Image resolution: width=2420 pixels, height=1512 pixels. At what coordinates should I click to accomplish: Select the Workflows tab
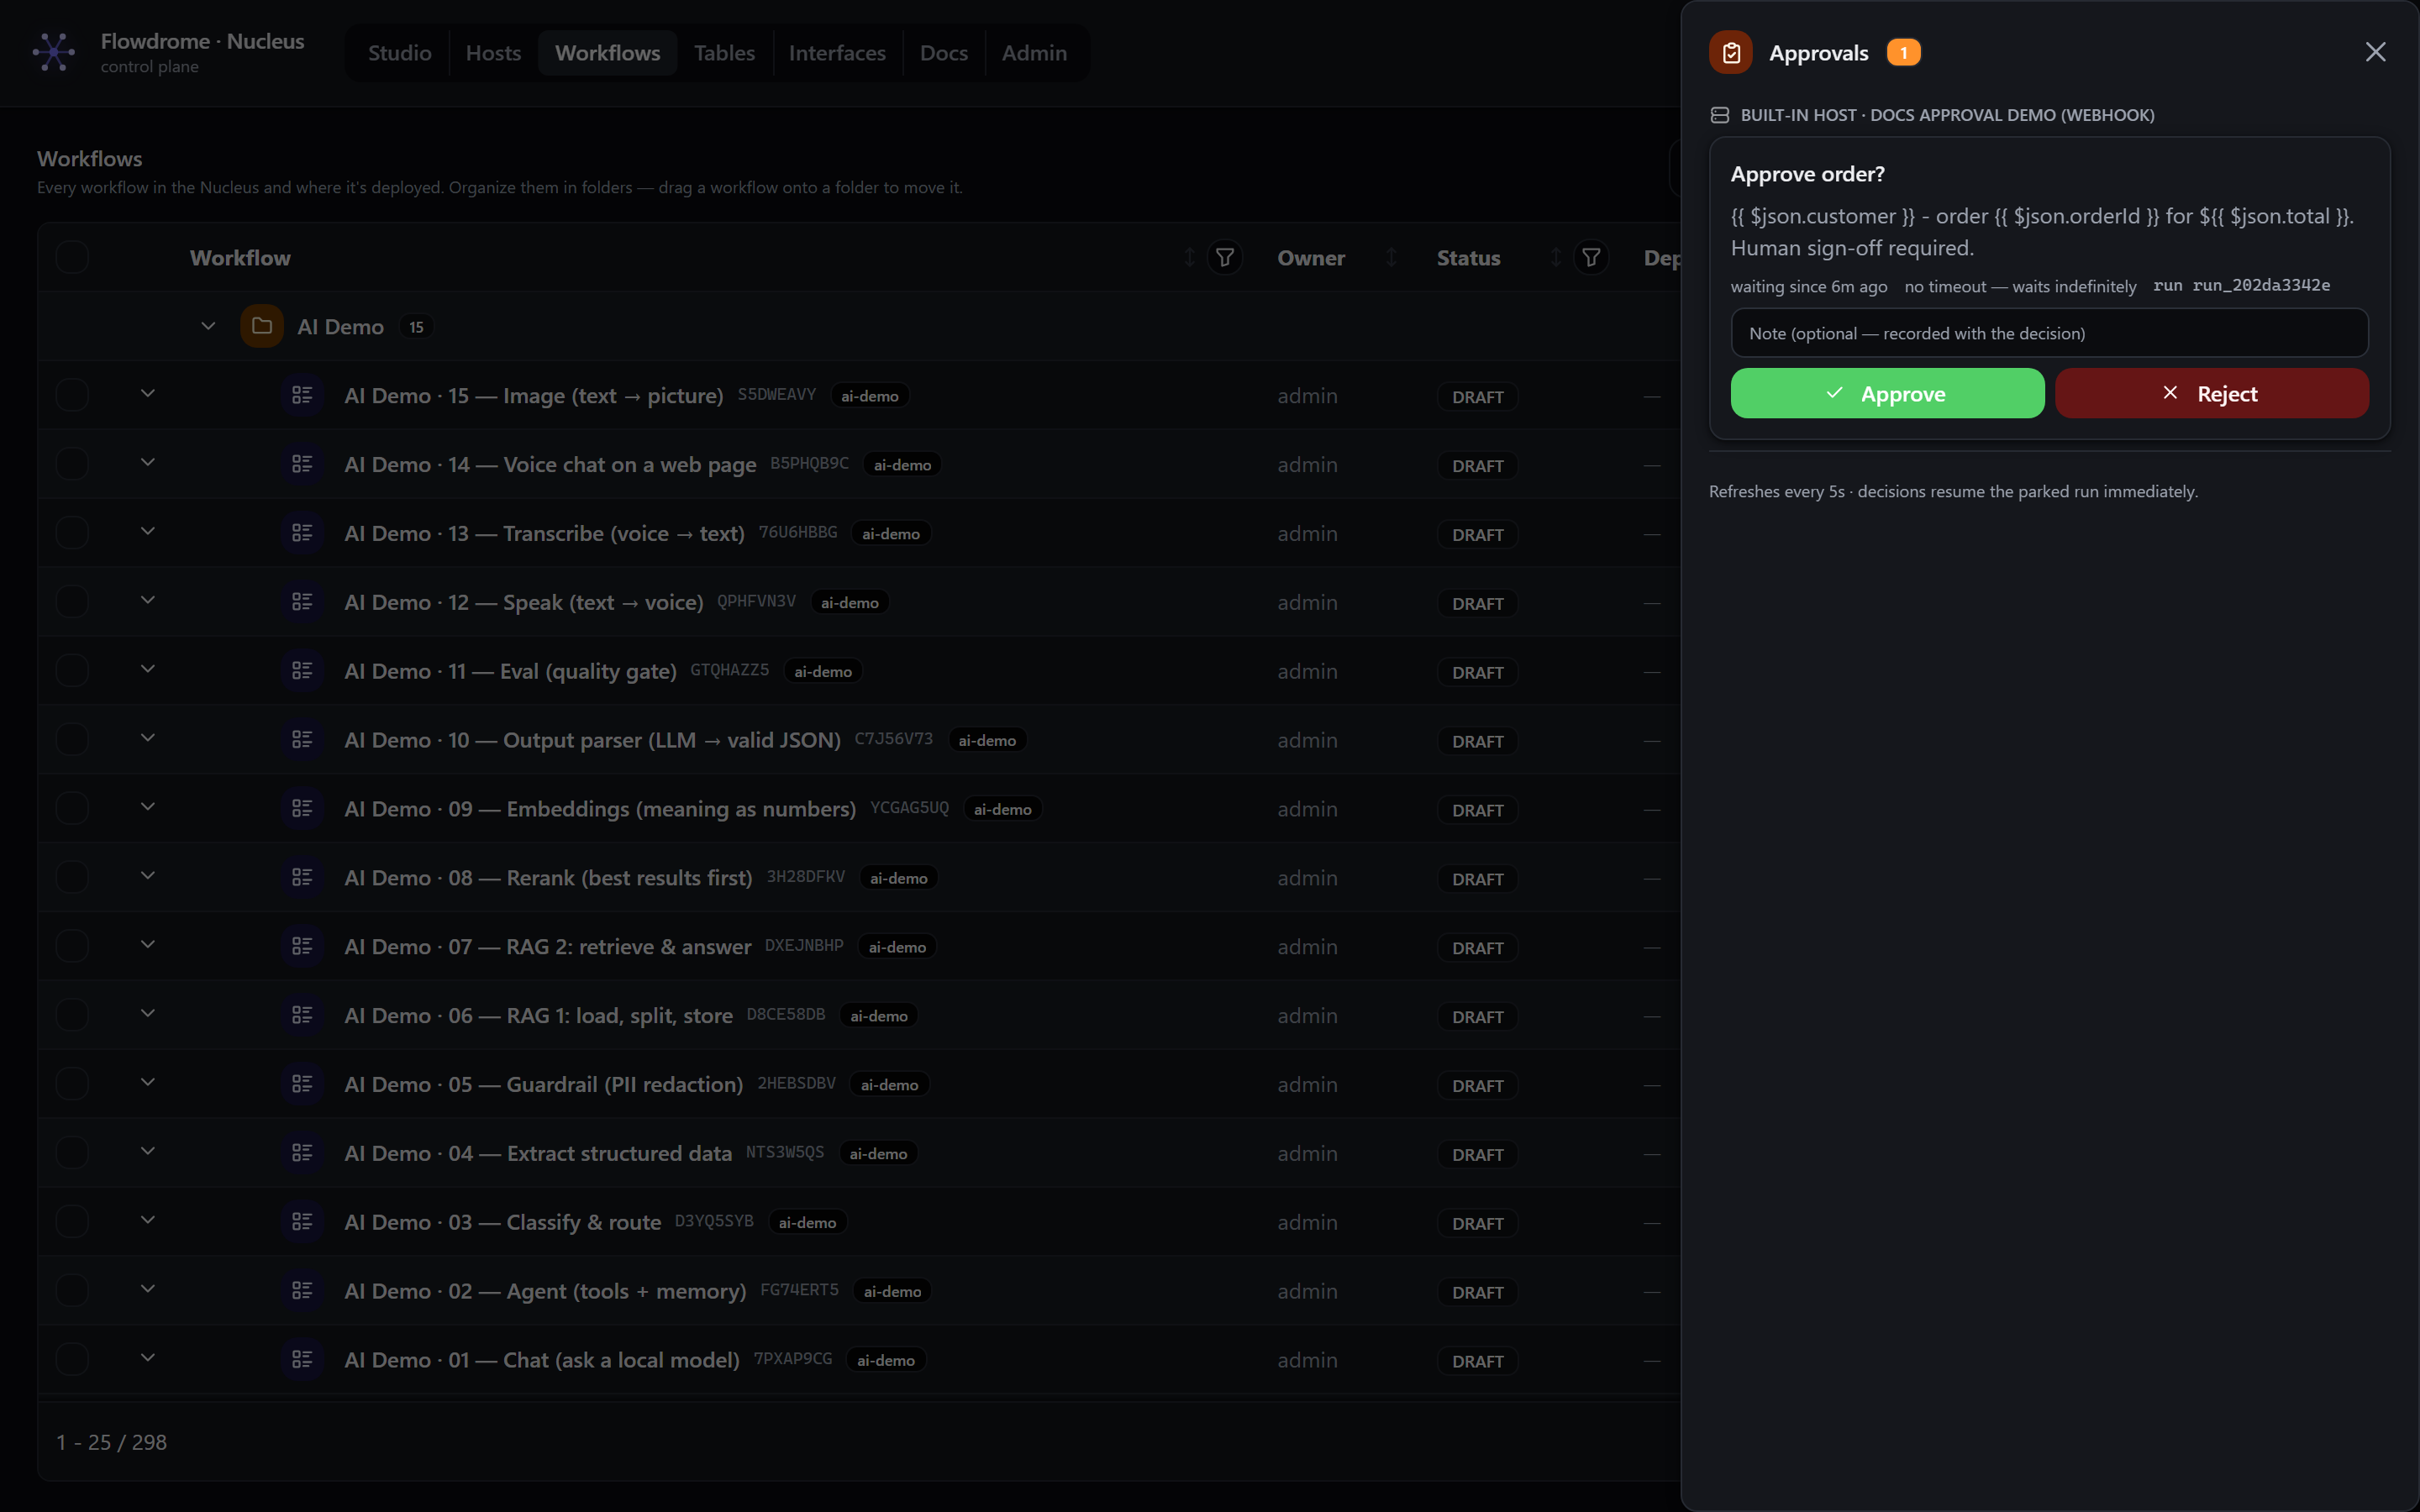coord(608,53)
